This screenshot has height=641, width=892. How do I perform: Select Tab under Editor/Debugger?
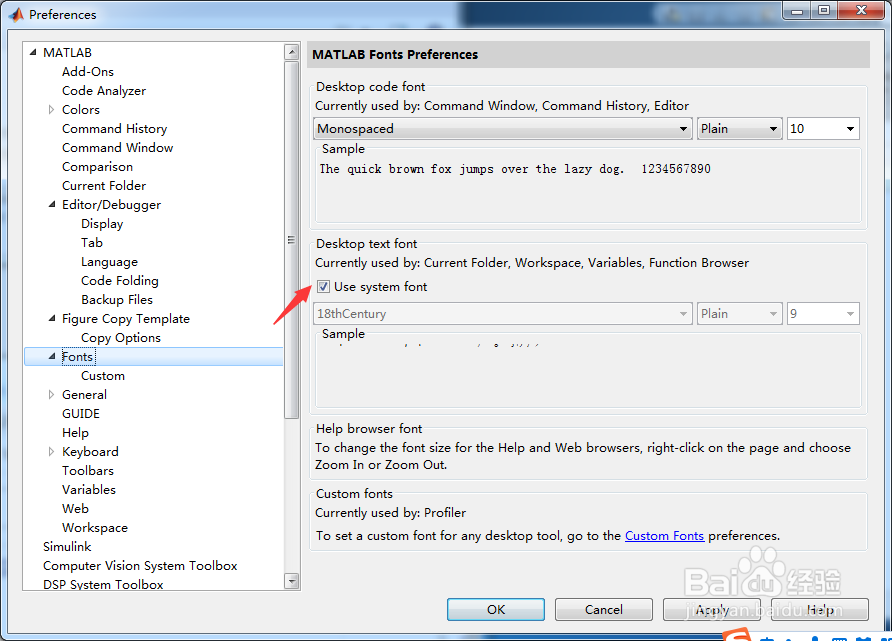coord(92,242)
